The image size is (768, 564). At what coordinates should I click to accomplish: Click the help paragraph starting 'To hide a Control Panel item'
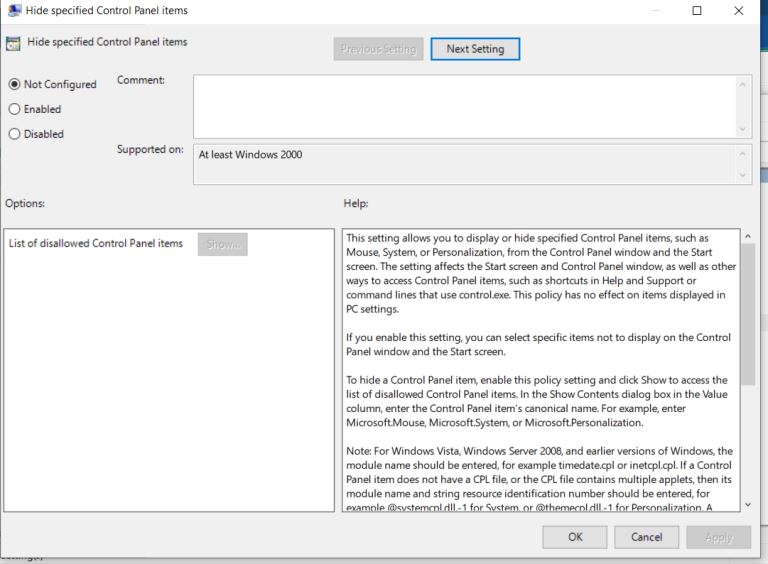536,401
